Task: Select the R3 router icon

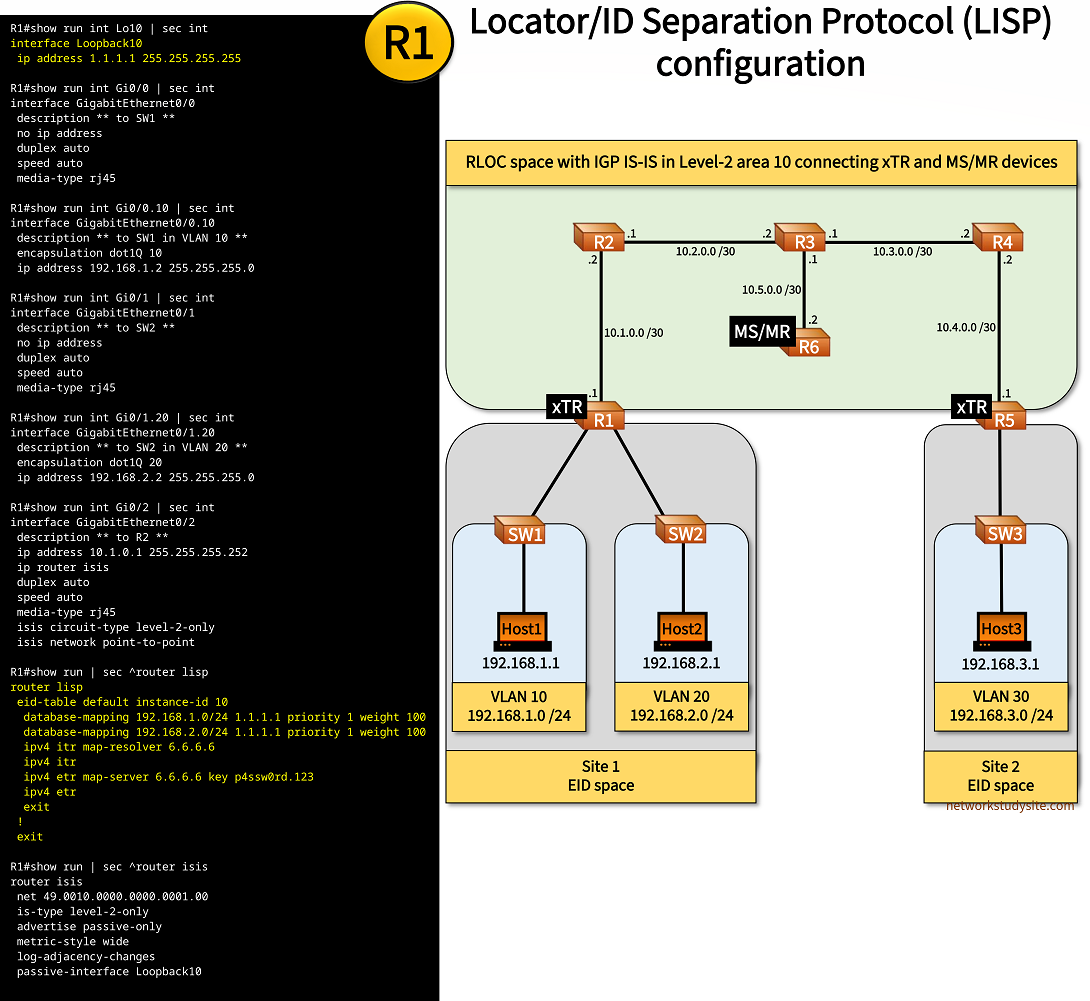Action: 803,240
